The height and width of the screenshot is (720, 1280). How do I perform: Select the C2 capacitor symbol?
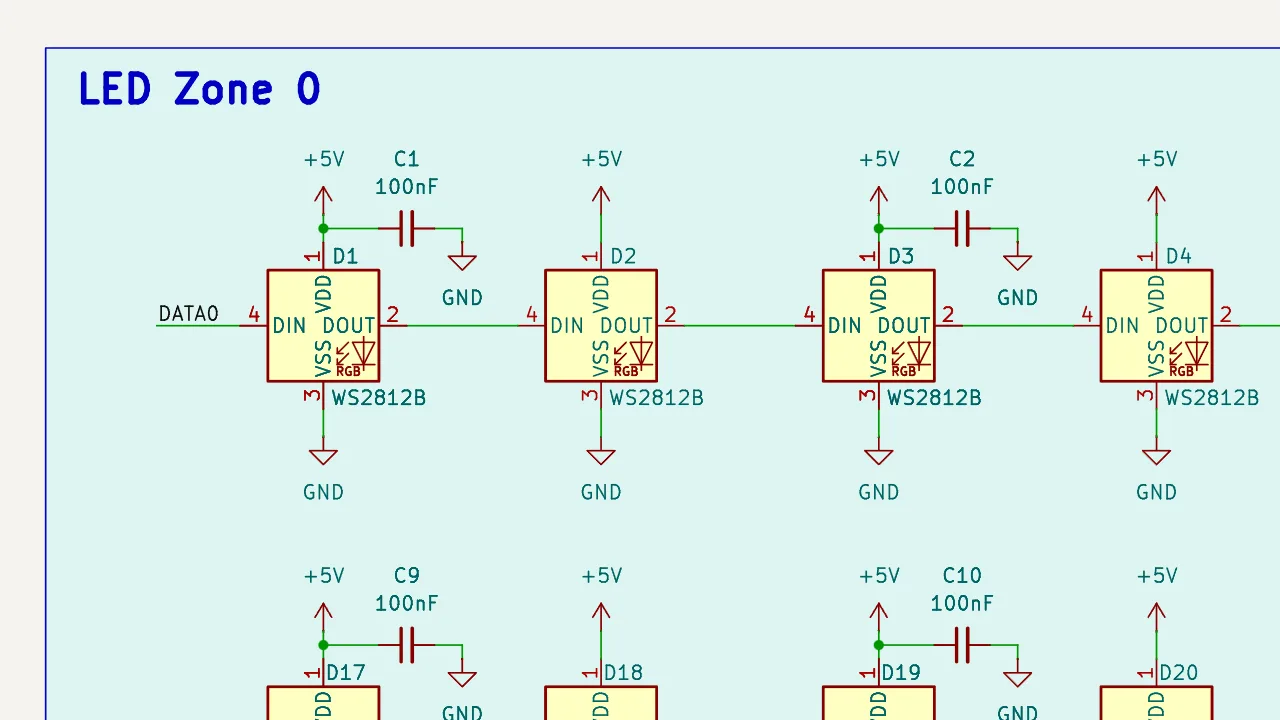pyautogui.click(x=962, y=228)
